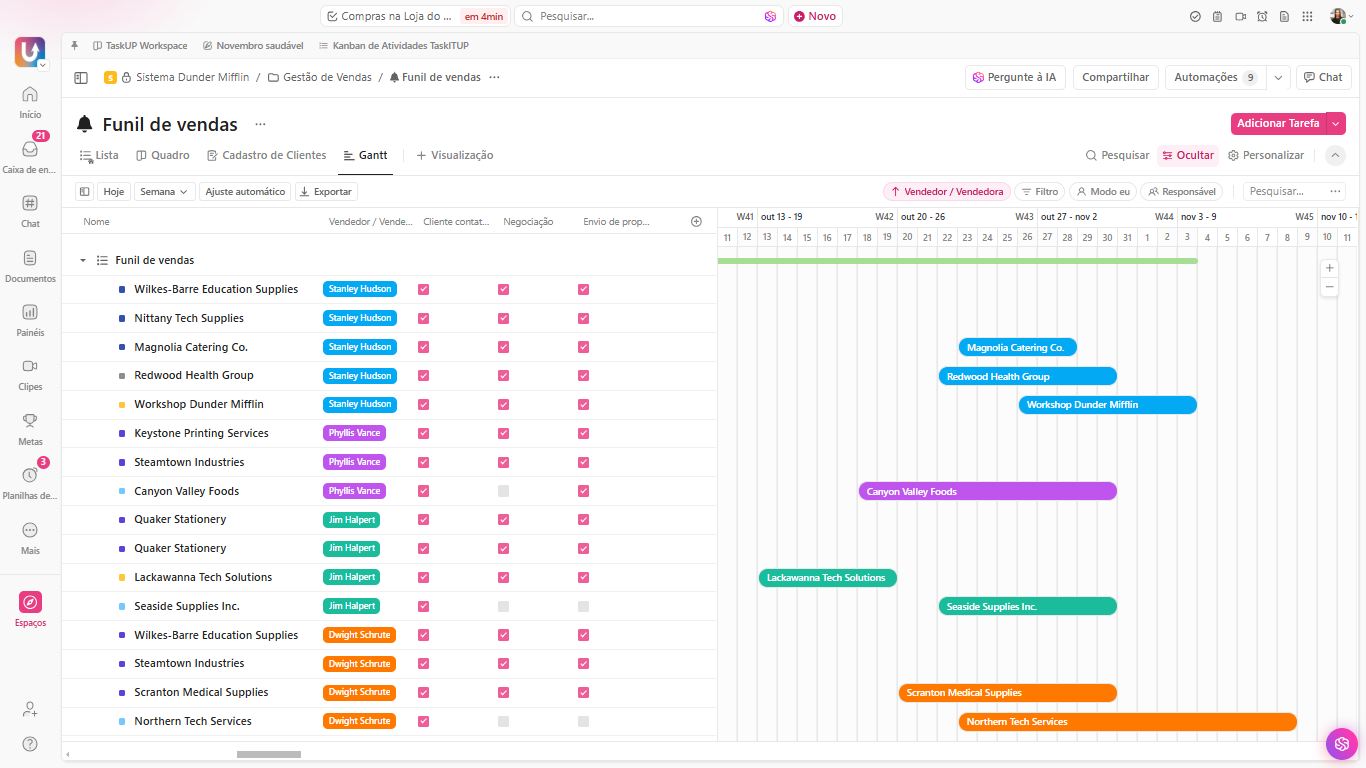Screen dimensions: 1366x768
Task: Open the Metas trophy icon
Action: click(x=30, y=421)
